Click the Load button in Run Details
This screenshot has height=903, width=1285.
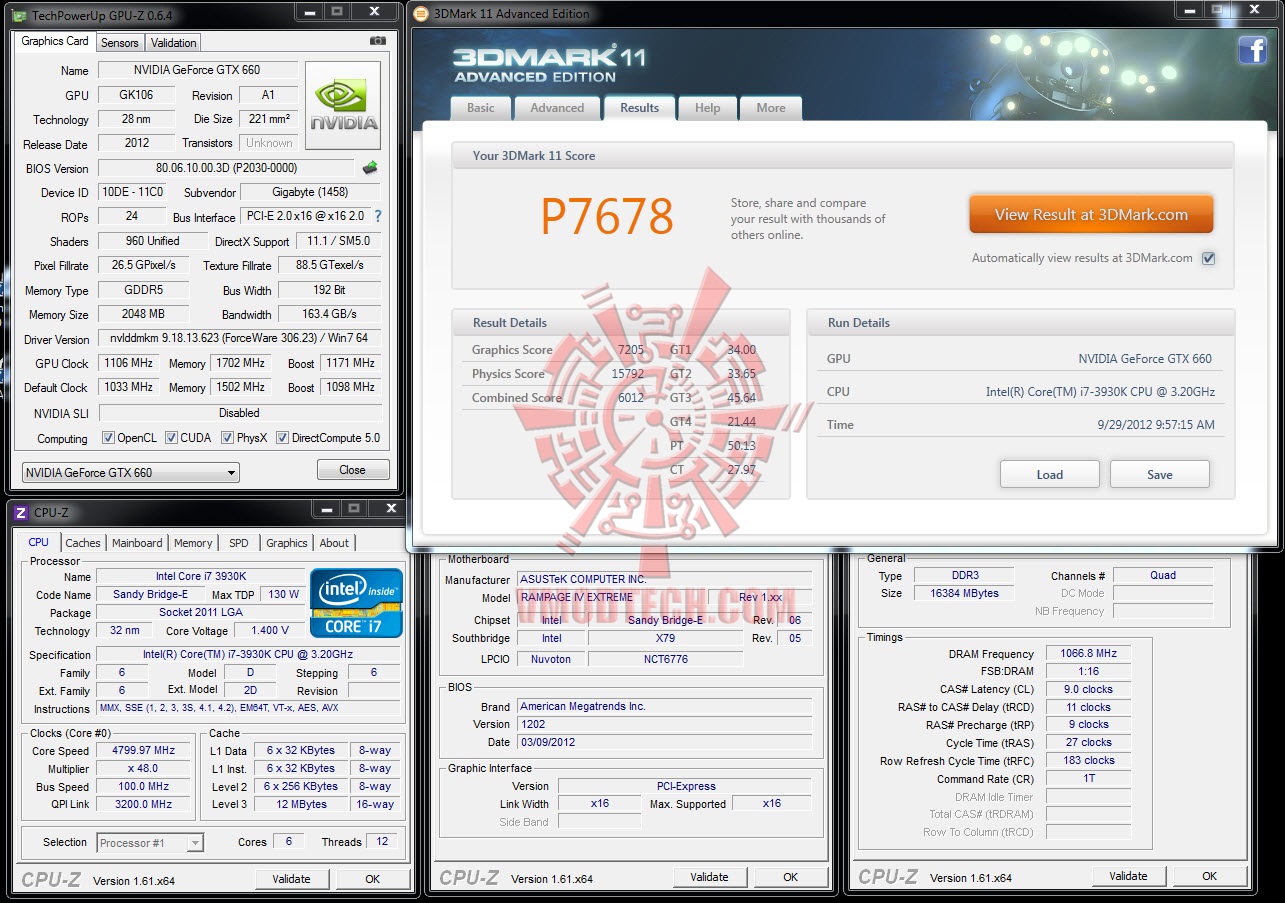(x=1050, y=474)
